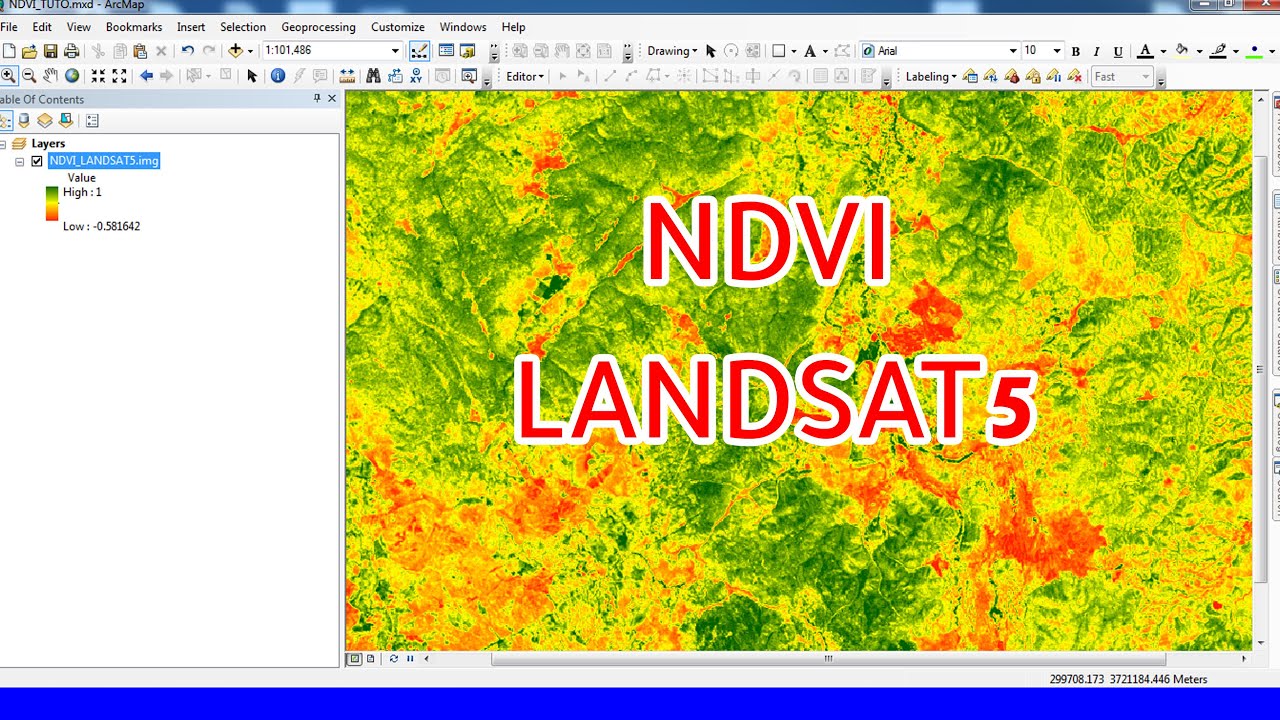1280x720 pixels.
Task: Go back to previous extent
Action: click(x=146, y=76)
